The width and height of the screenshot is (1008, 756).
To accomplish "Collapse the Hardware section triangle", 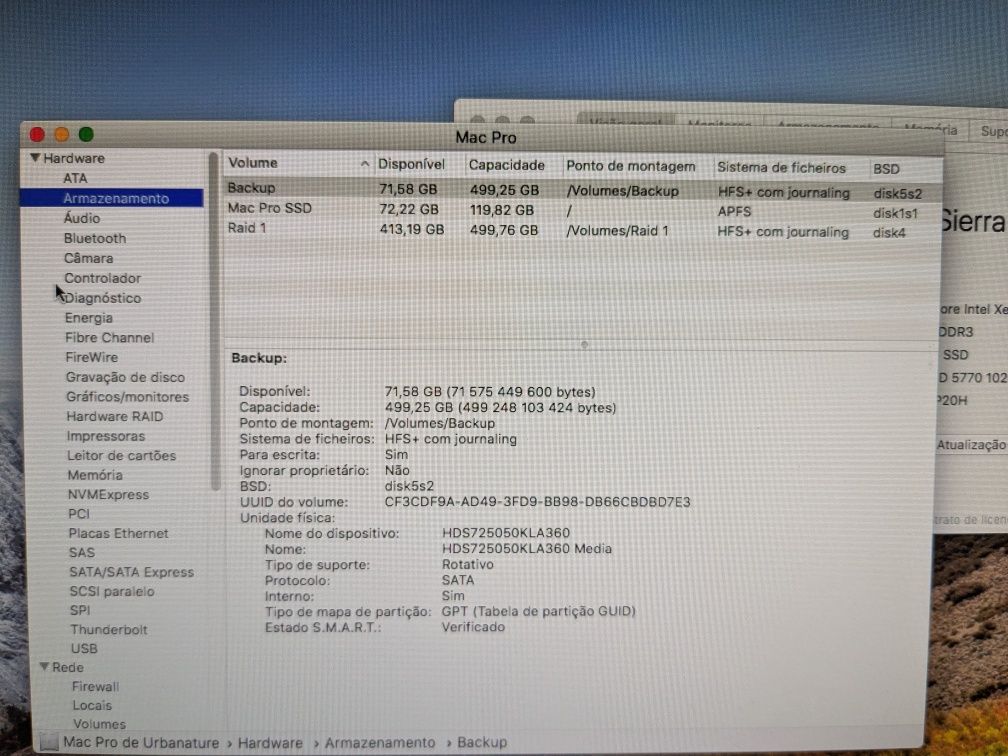I will [35, 158].
